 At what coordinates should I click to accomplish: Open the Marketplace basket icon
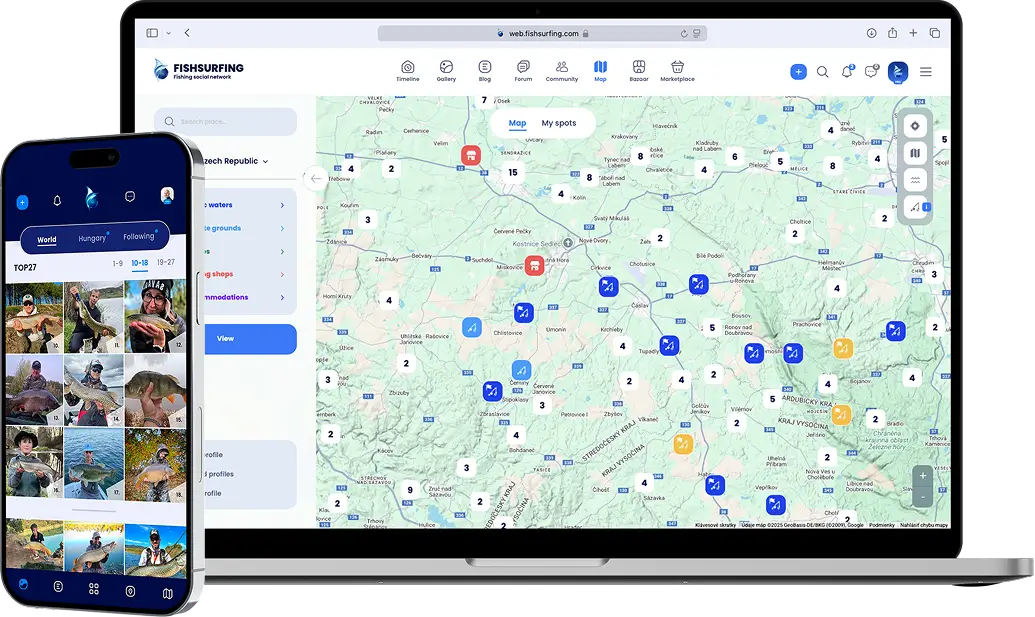(x=677, y=67)
